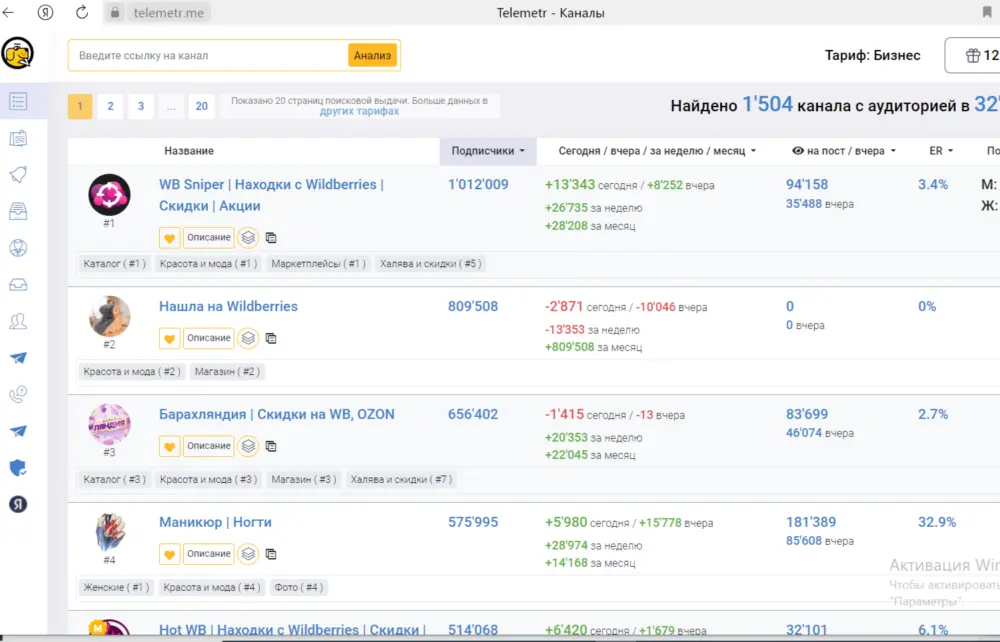The width and height of the screenshot is (1000, 642).
Task: Go to results page 20
Action: coord(202,106)
